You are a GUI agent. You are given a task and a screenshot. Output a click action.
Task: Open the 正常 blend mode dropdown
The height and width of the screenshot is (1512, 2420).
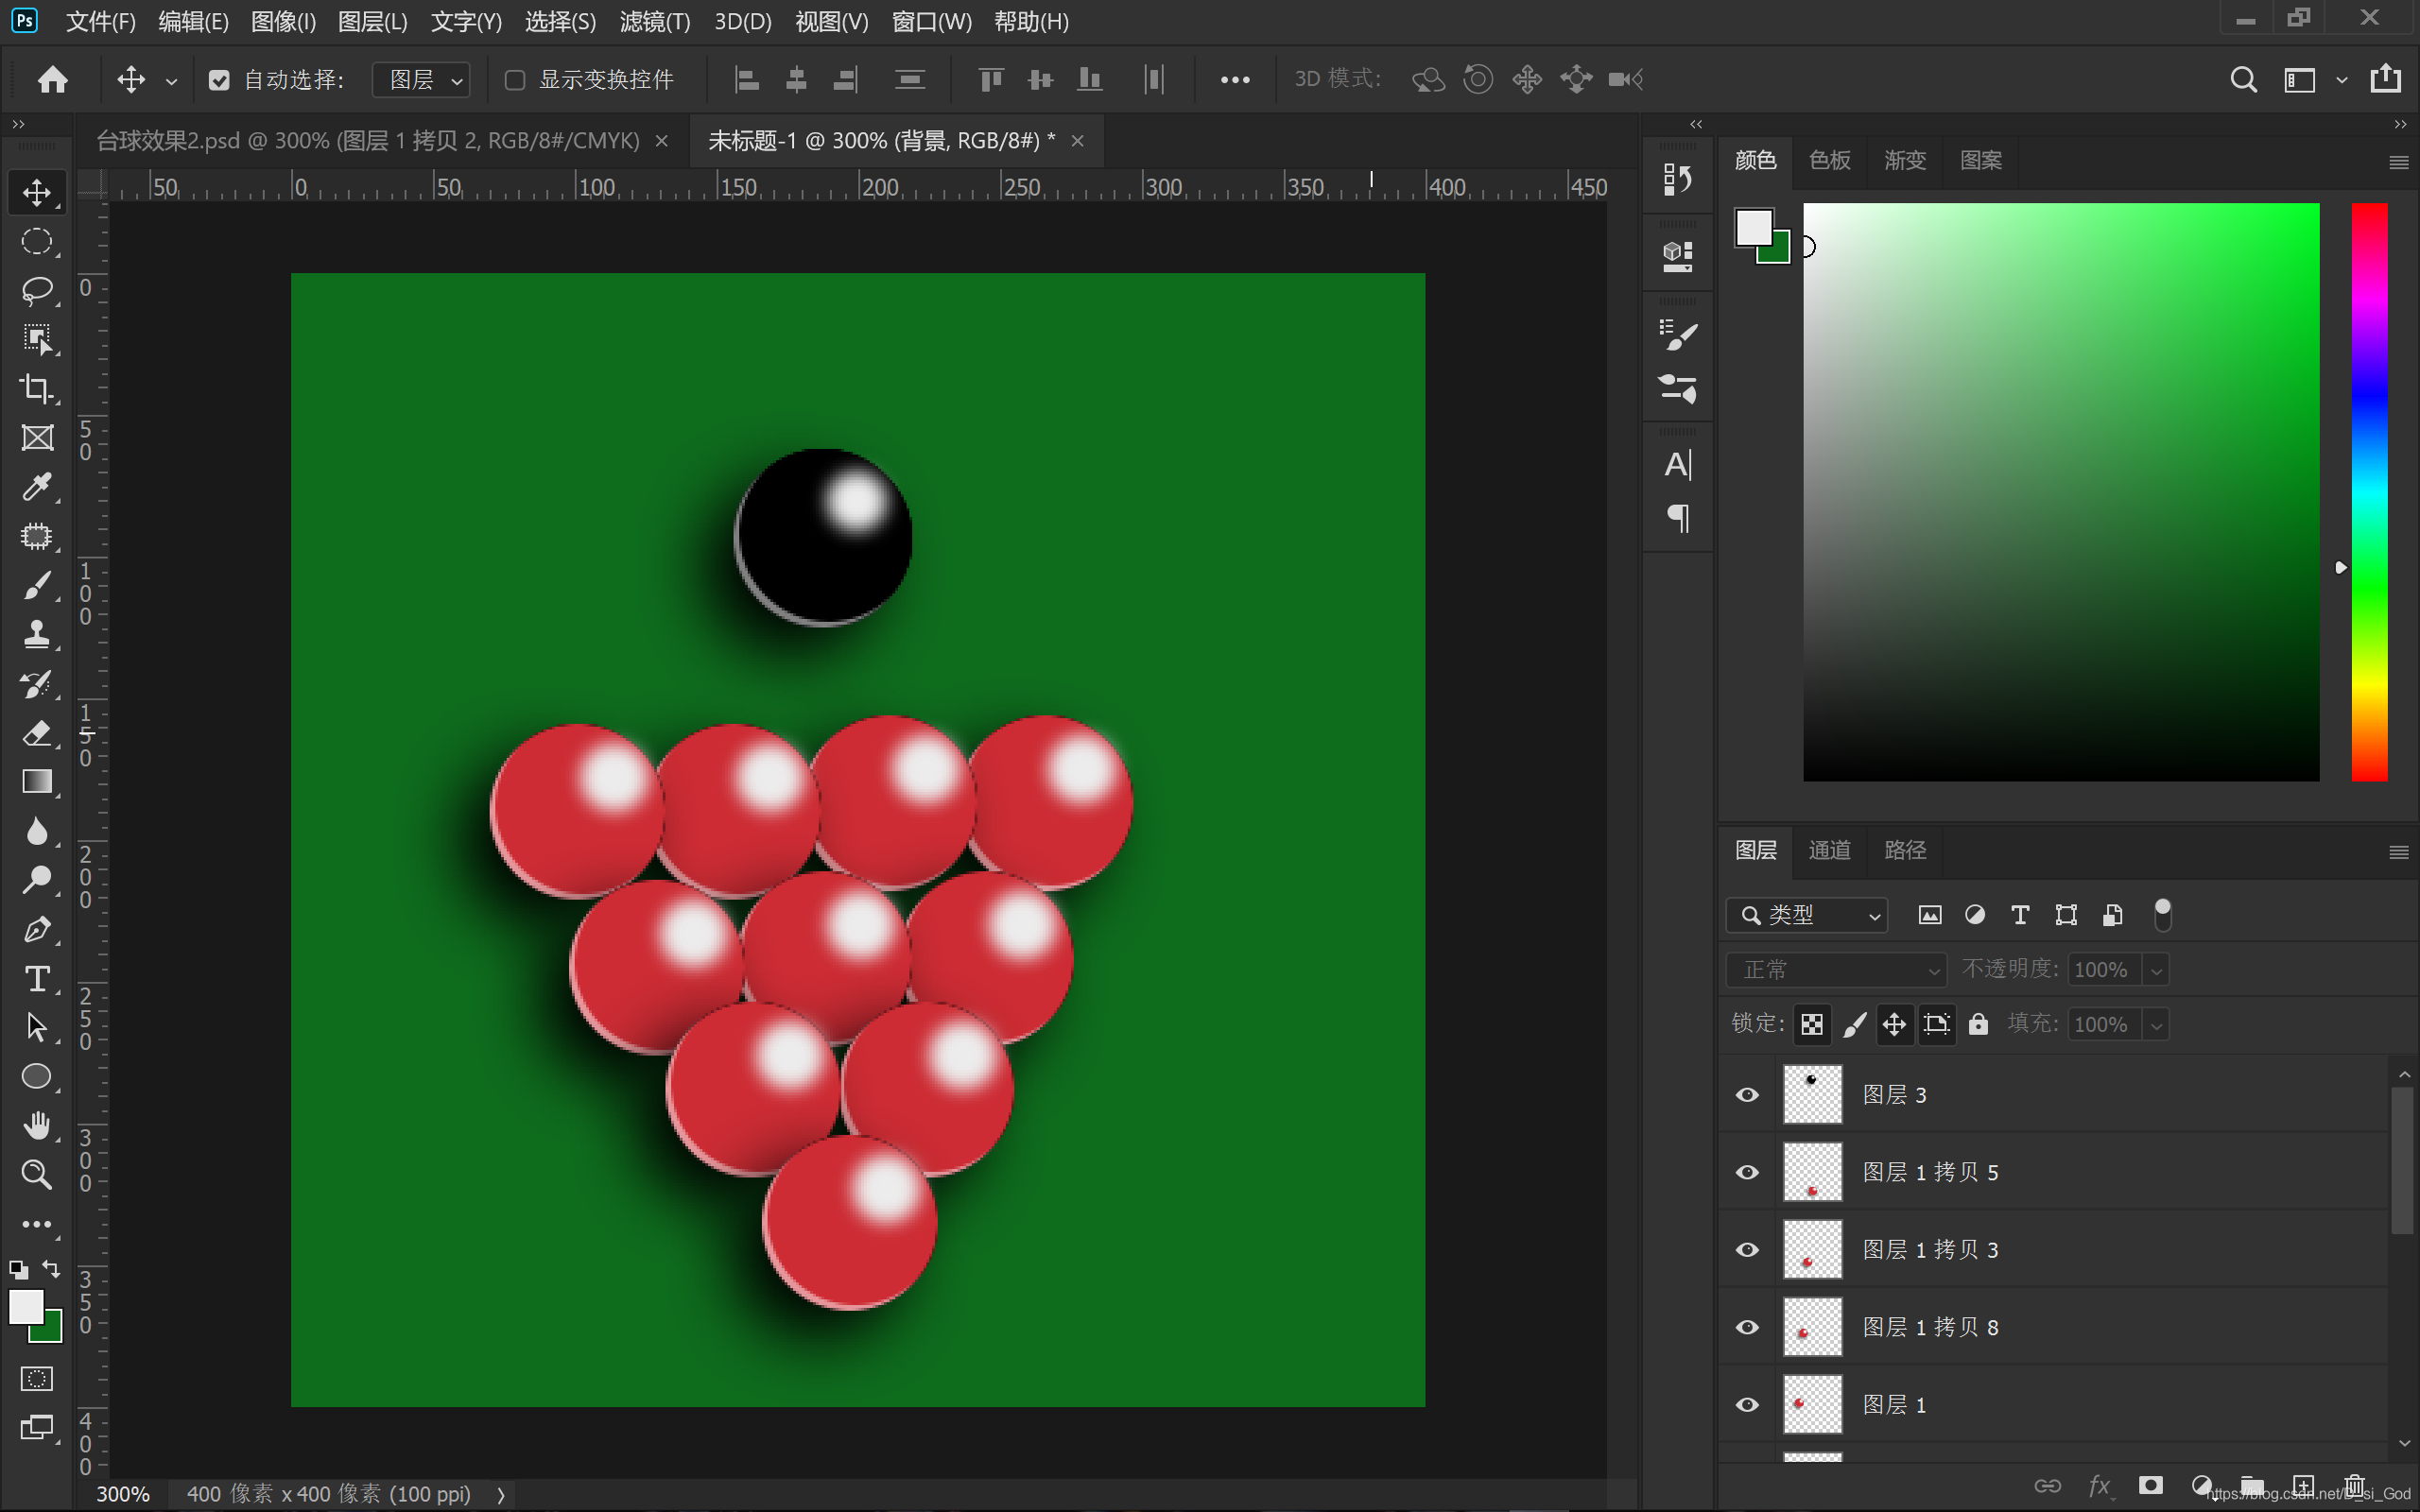[x=1836, y=970]
